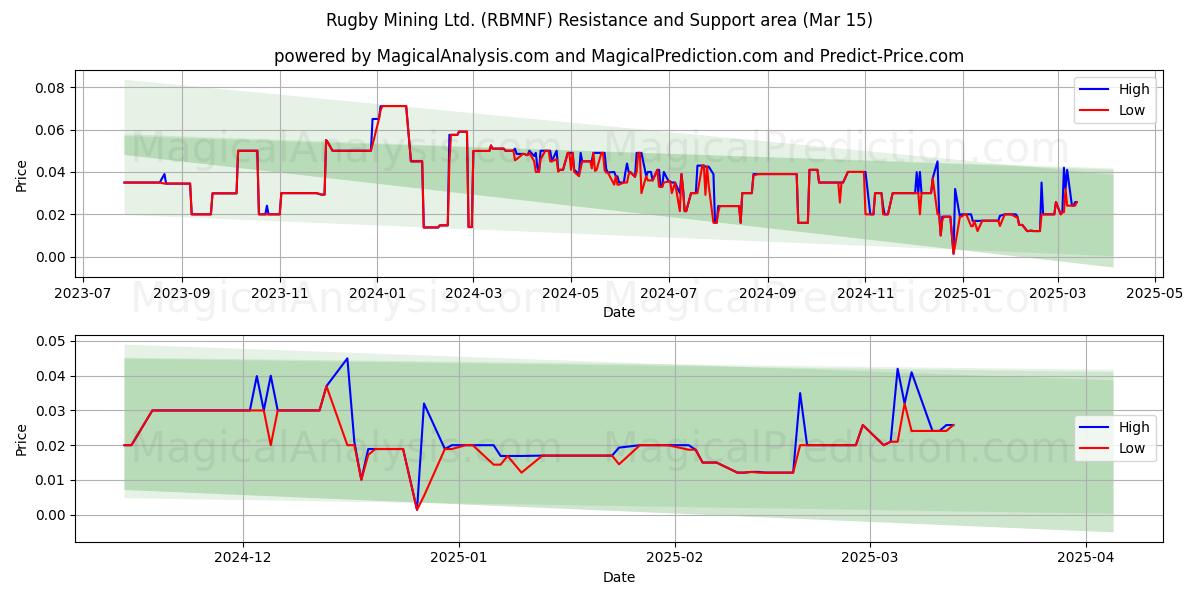The height and width of the screenshot is (600, 1200).
Task: Click the '2024-03' tick label on the upper chart
Action: coord(473,294)
